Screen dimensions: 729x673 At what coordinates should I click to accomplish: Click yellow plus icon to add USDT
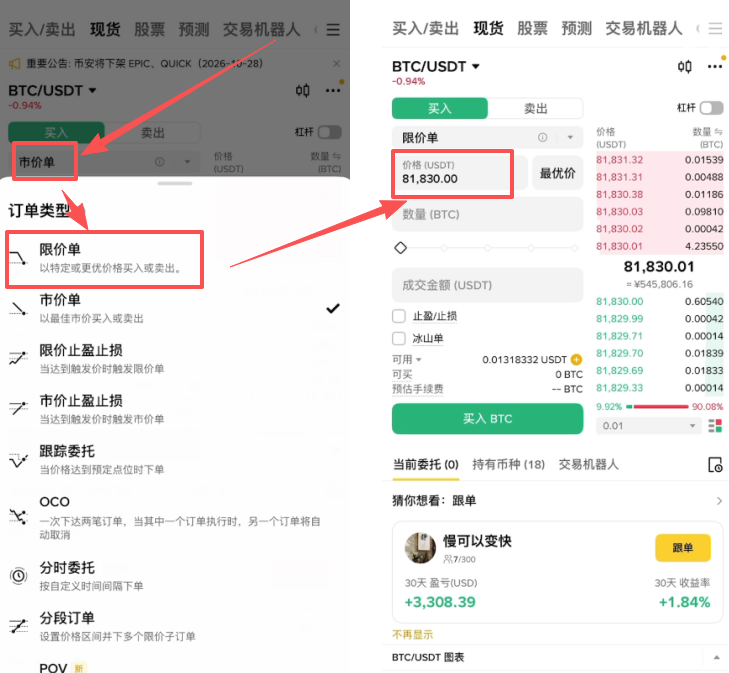(576, 359)
